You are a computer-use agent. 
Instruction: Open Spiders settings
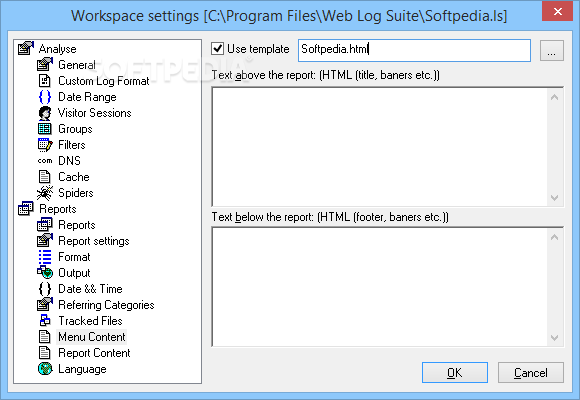click(x=76, y=192)
